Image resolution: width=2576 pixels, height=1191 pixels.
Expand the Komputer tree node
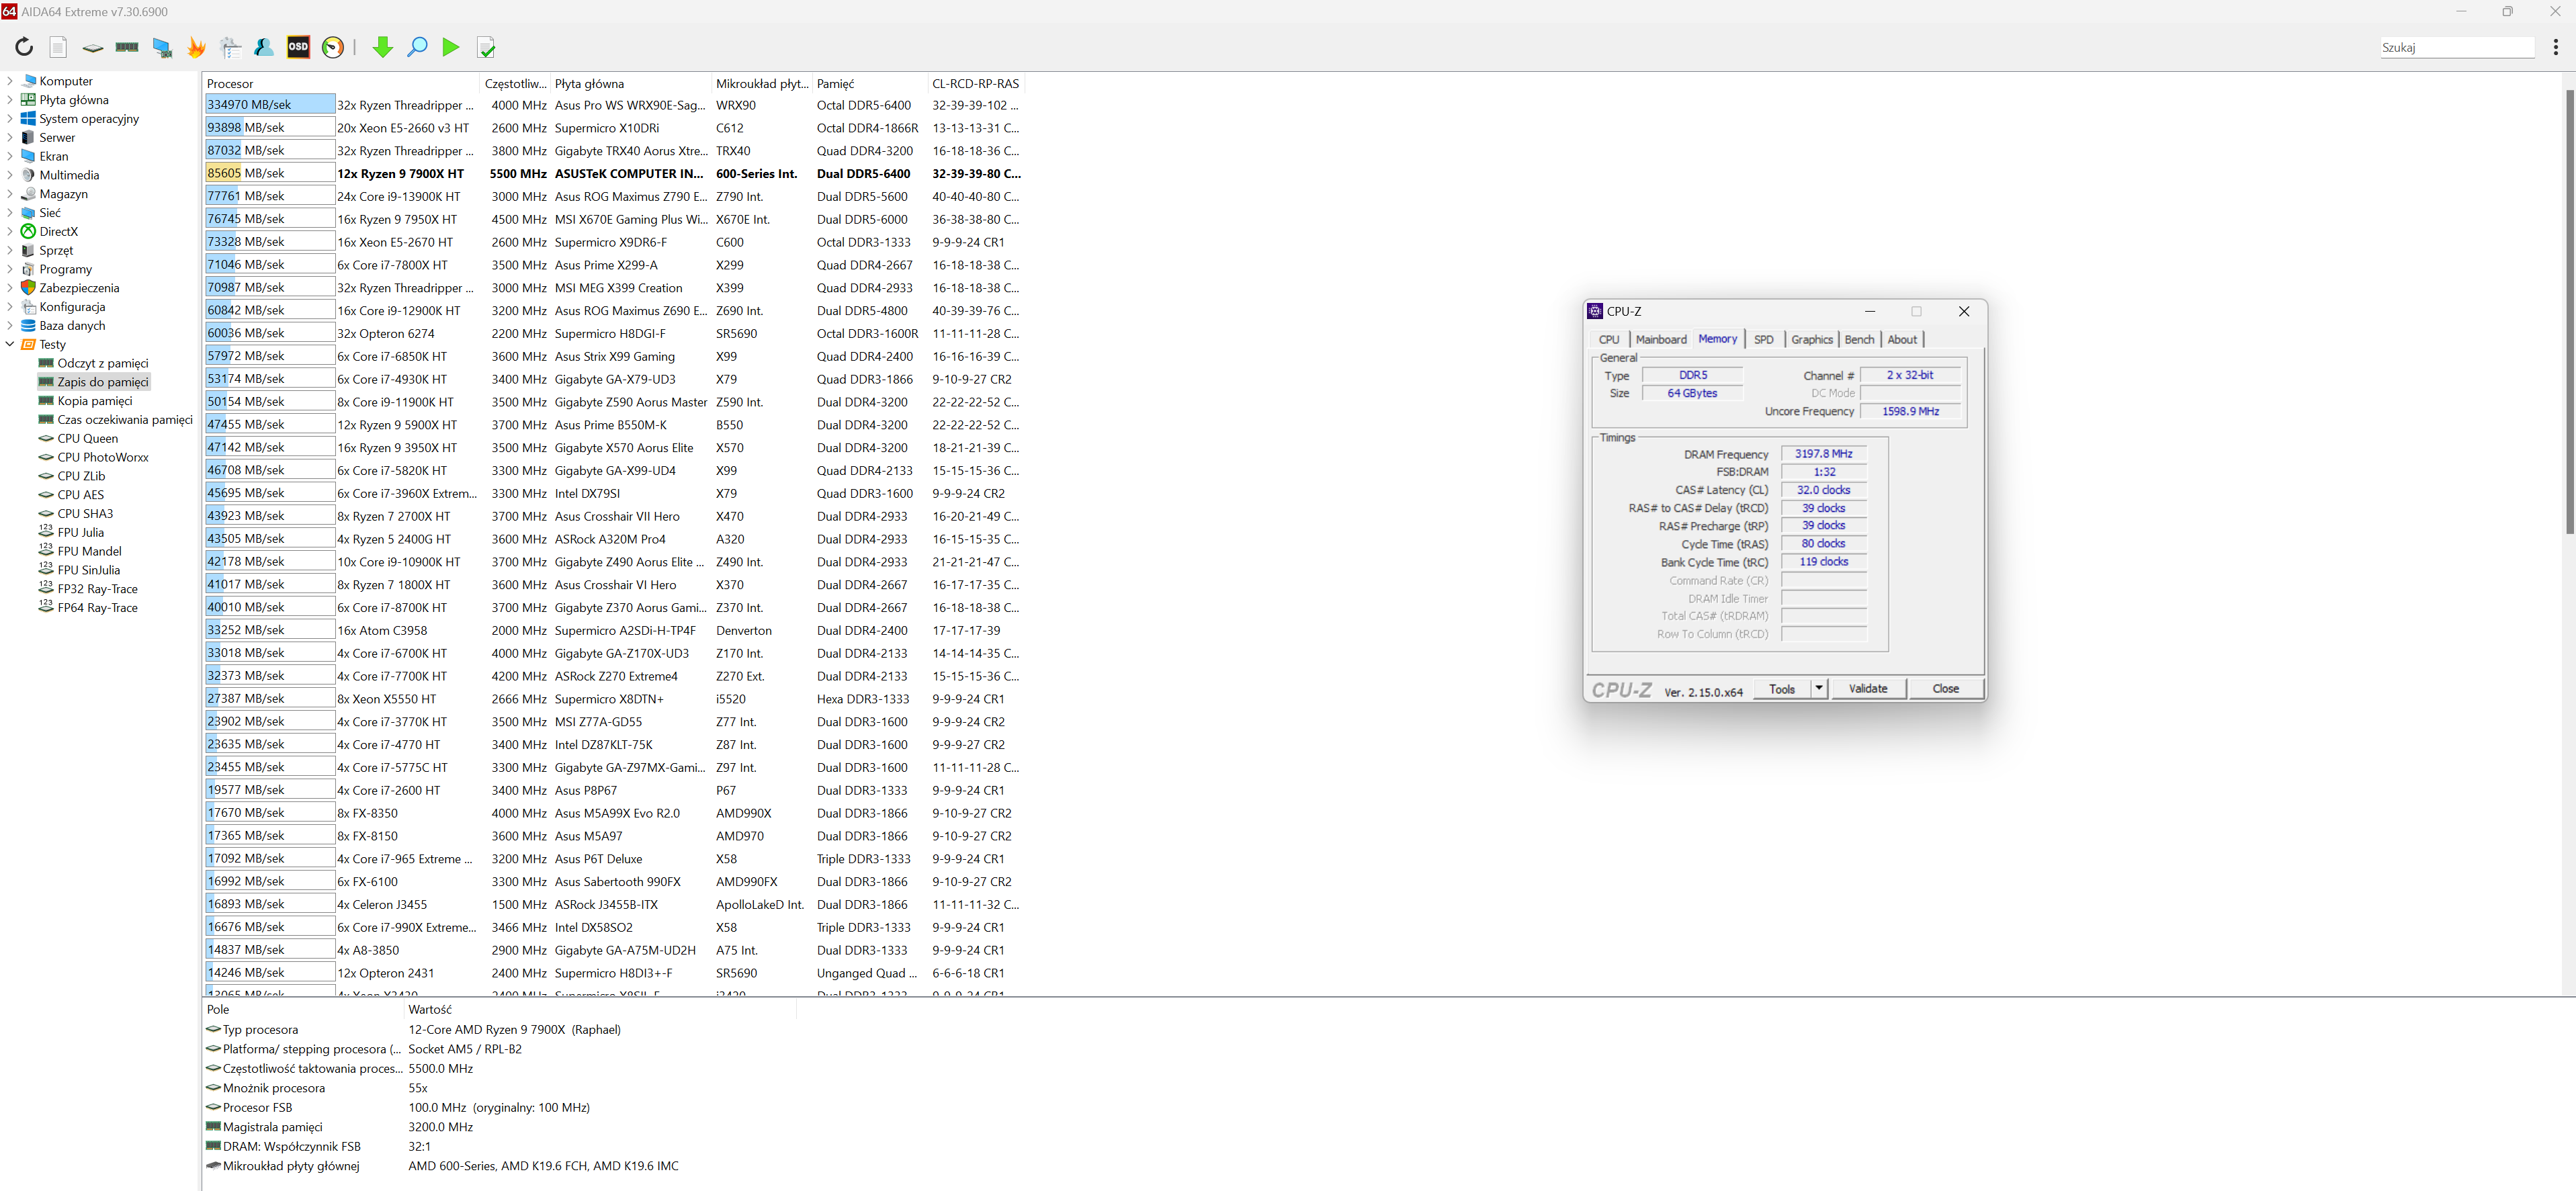[x=10, y=81]
